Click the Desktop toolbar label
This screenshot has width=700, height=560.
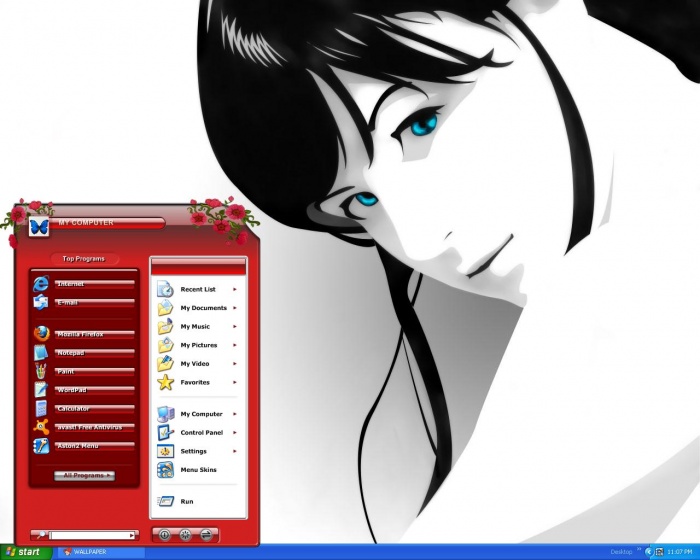621,552
